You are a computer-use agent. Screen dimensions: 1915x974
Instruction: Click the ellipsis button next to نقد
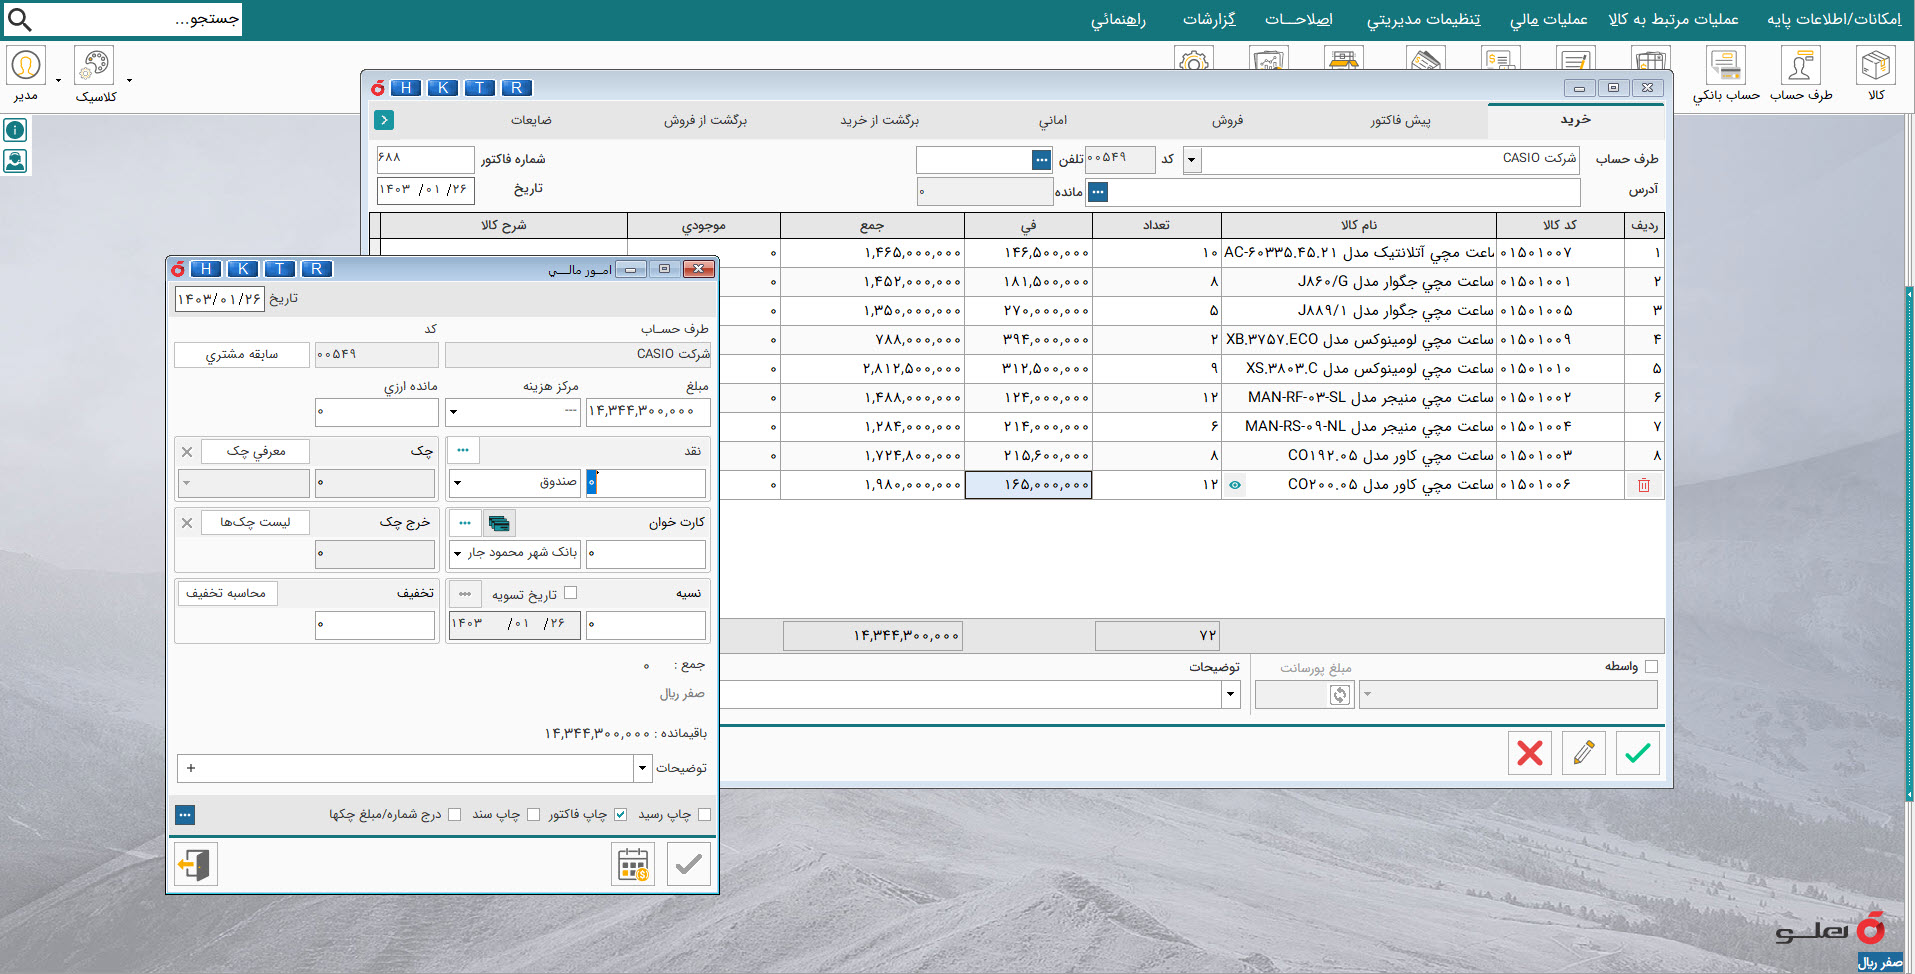(x=463, y=451)
